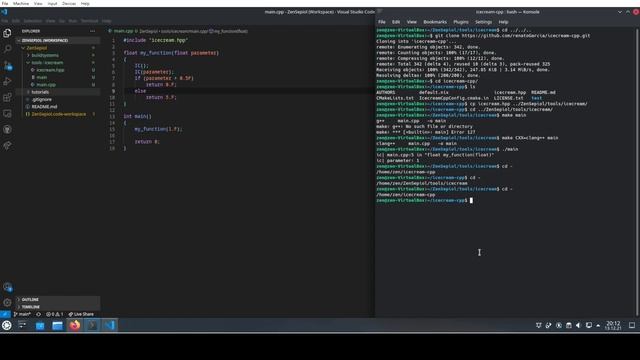Expand the TIMELINE panel

57,307
